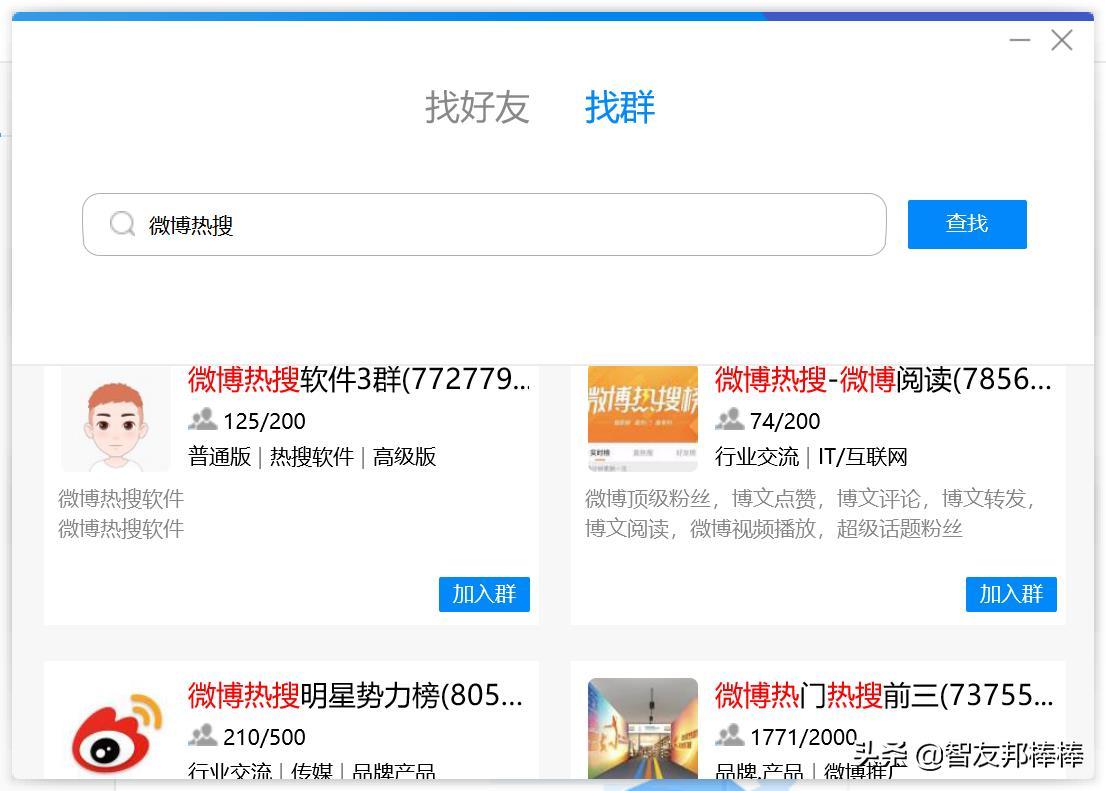
Task: Click the 查找 search button
Action: coord(967,224)
